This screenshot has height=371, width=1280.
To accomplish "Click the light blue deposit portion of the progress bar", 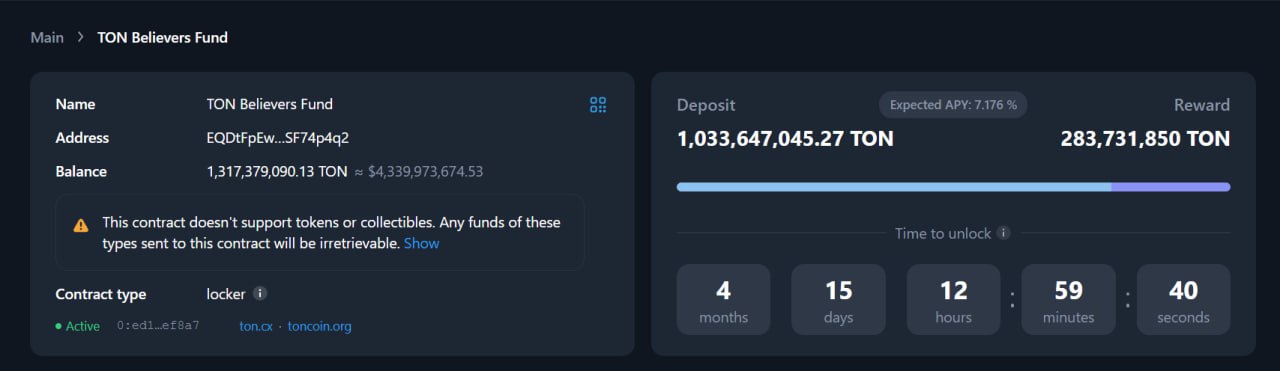I will pos(894,187).
